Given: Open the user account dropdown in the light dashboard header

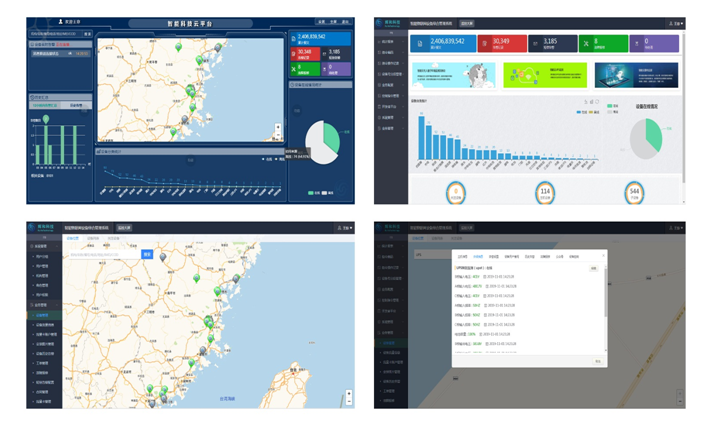Looking at the screenshot, I should [x=676, y=22].
